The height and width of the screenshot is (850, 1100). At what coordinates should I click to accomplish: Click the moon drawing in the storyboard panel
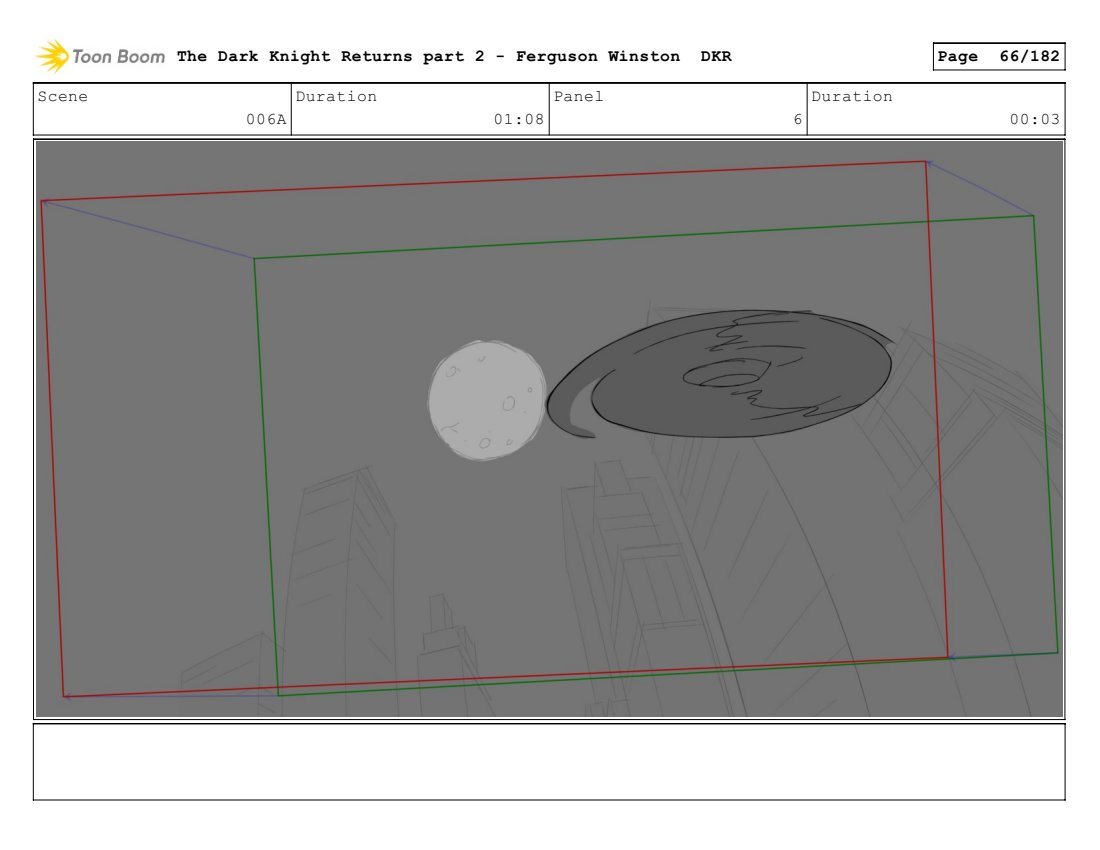pyautogui.click(x=487, y=400)
